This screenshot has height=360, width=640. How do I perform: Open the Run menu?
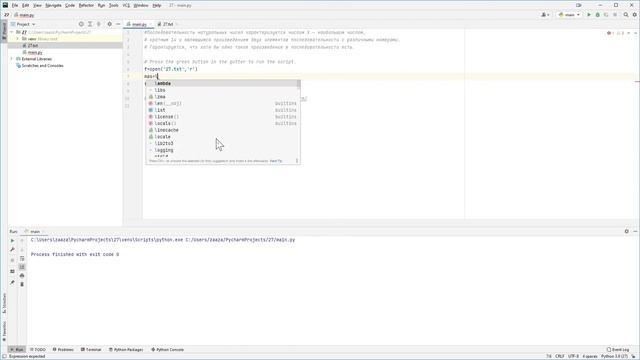101,5
